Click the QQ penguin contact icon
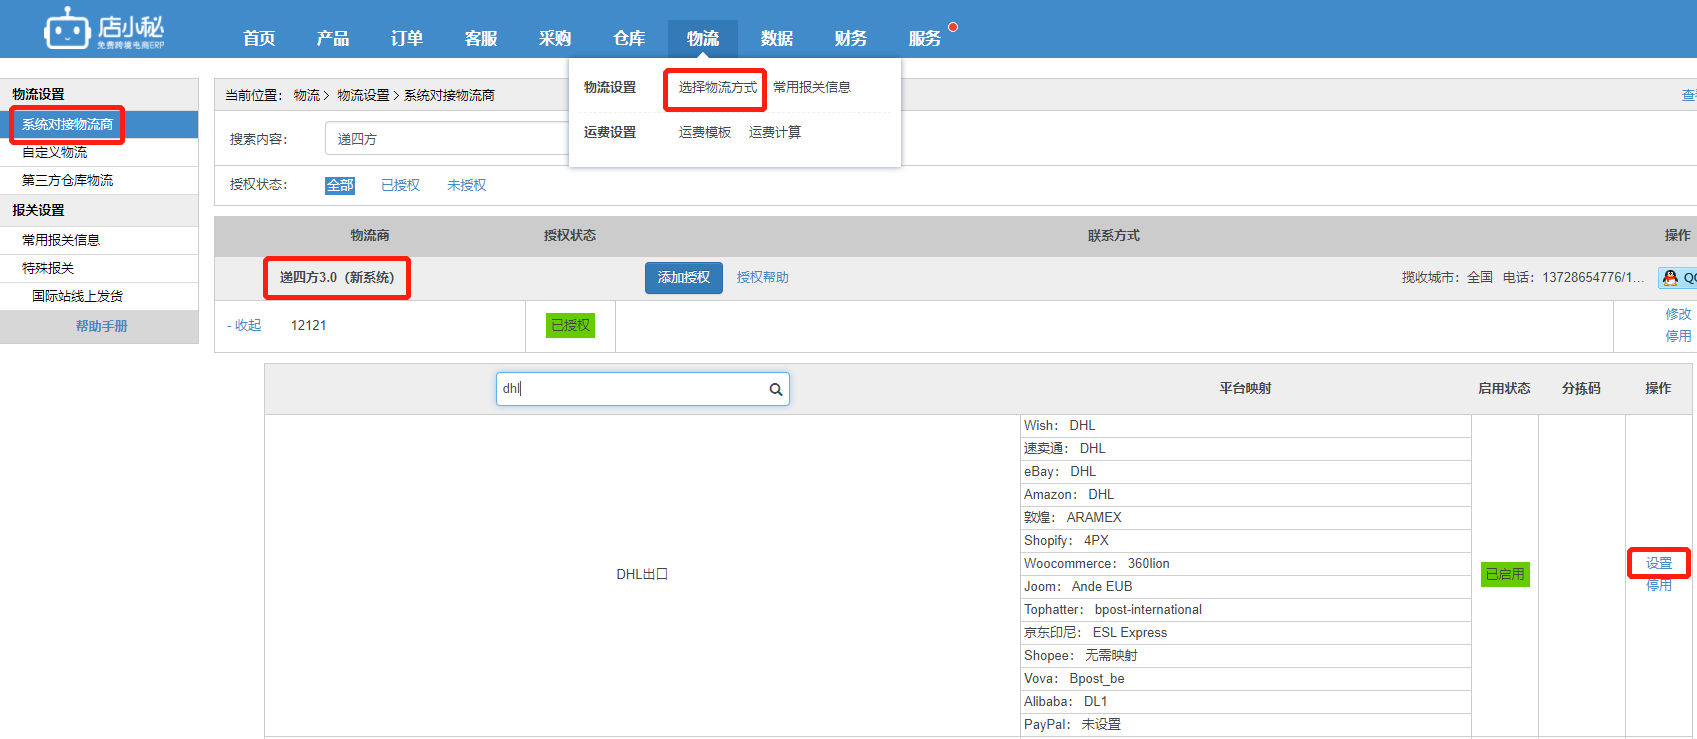This screenshot has width=1697, height=739. click(x=1670, y=278)
